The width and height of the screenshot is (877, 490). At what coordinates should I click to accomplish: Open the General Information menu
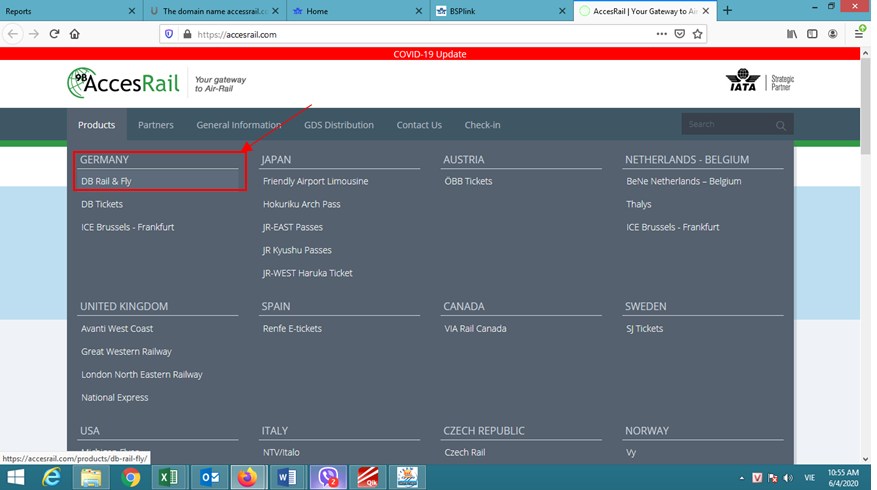click(x=238, y=125)
